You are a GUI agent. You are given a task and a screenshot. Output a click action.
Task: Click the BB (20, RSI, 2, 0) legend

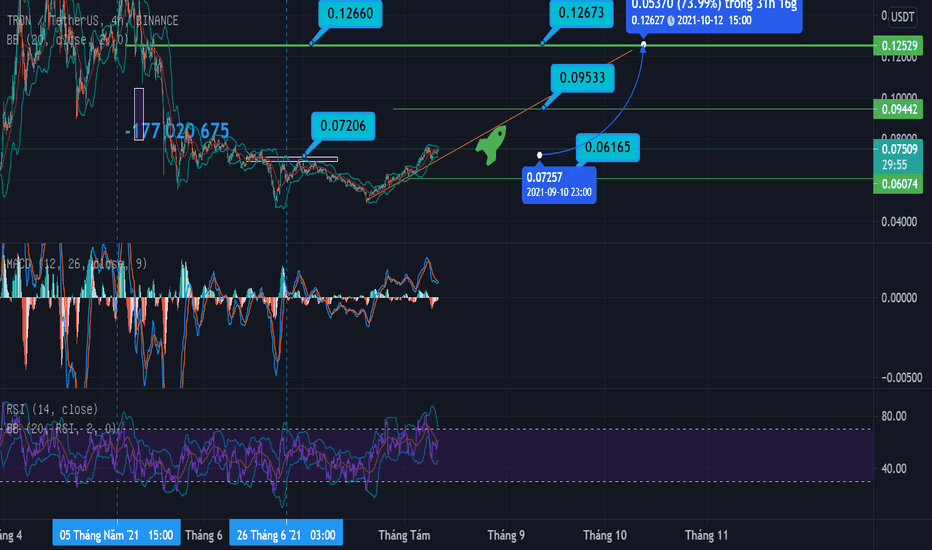point(62,429)
